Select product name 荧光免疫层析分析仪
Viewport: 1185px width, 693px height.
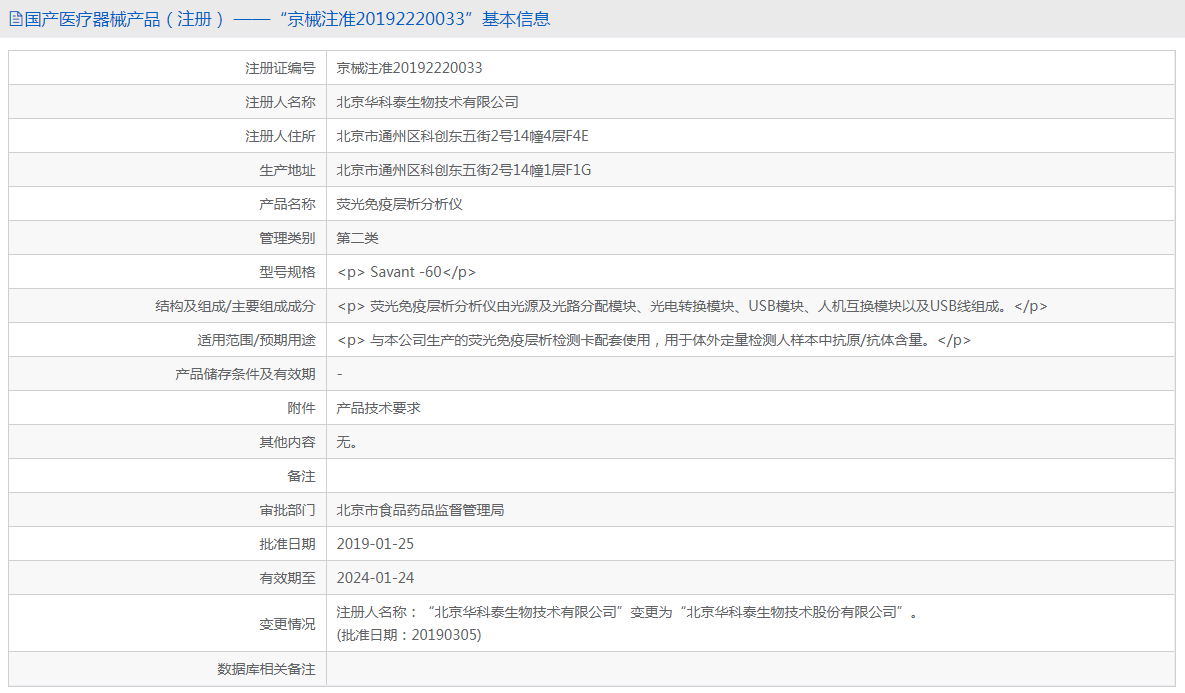399,204
